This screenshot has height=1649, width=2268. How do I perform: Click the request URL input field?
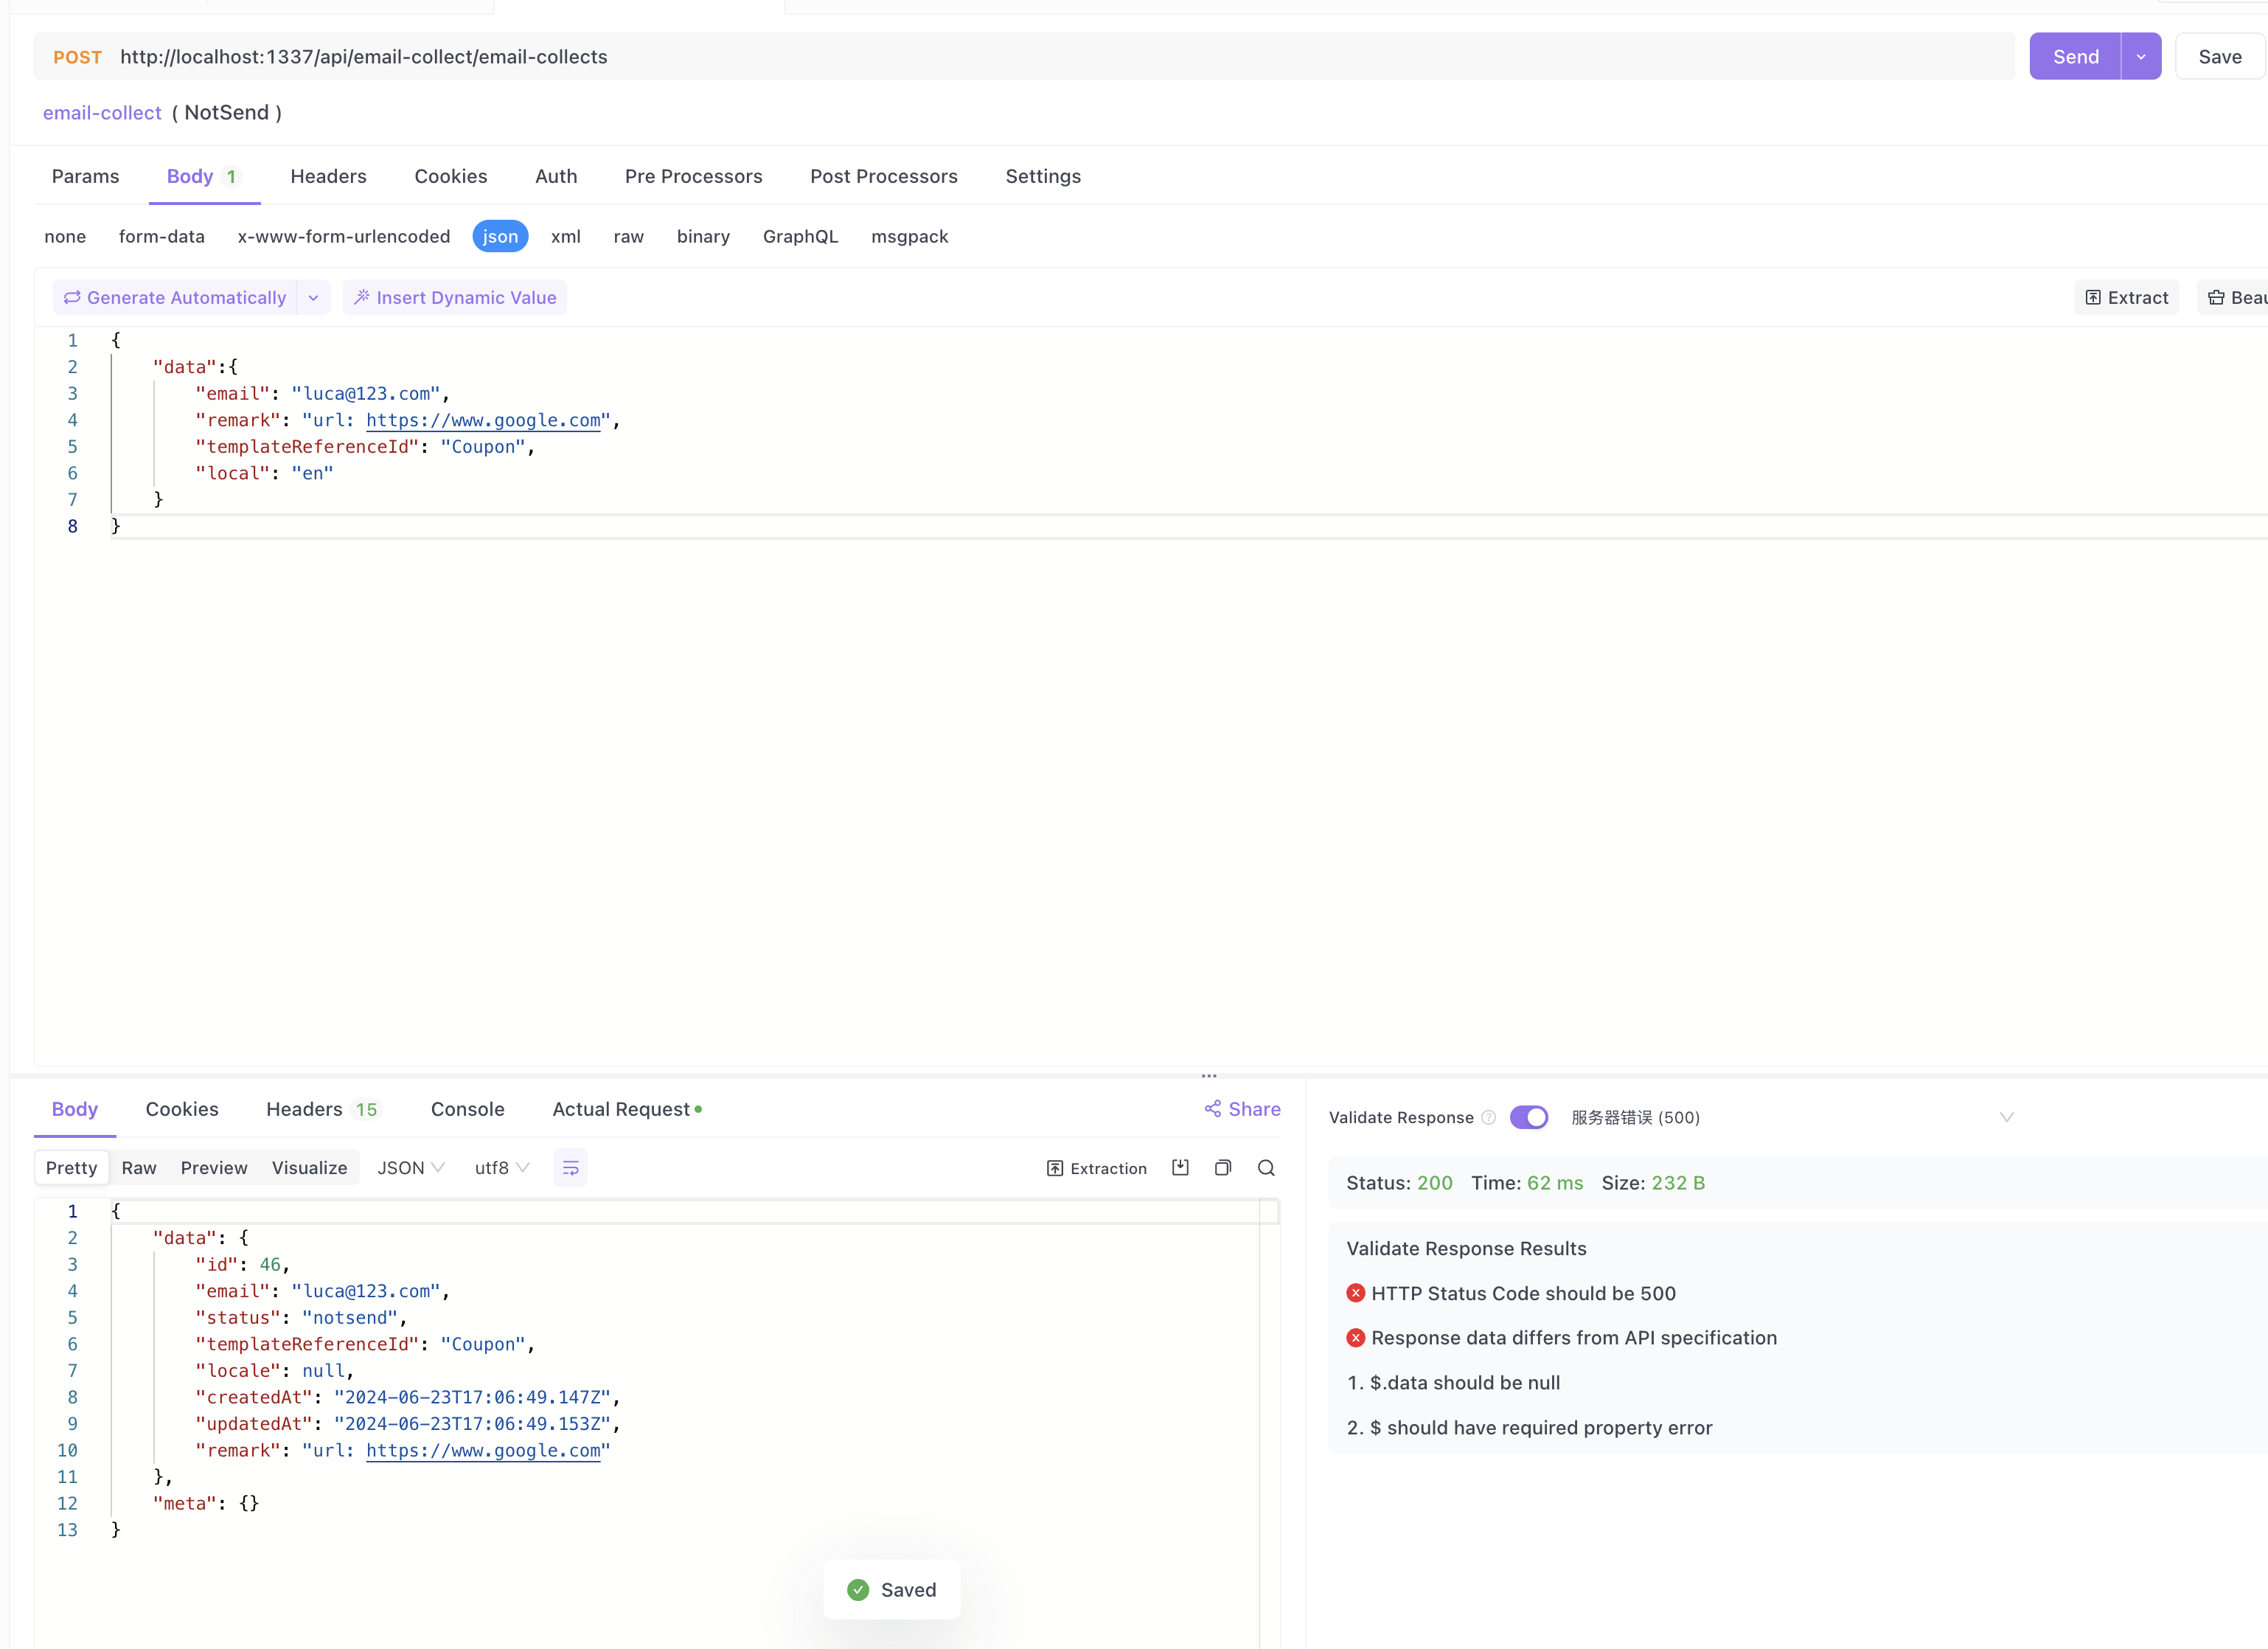coord(1000,57)
